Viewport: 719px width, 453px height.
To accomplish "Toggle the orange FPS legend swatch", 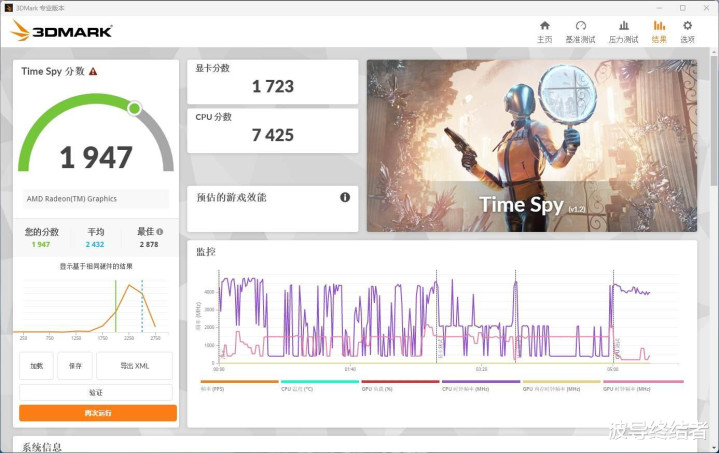I will click(x=239, y=381).
